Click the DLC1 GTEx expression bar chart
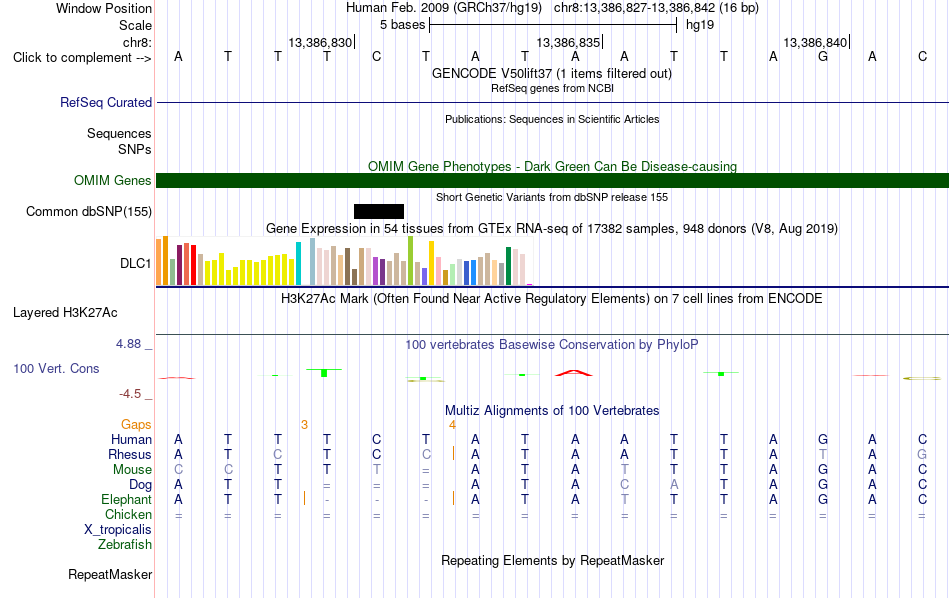 [344, 261]
